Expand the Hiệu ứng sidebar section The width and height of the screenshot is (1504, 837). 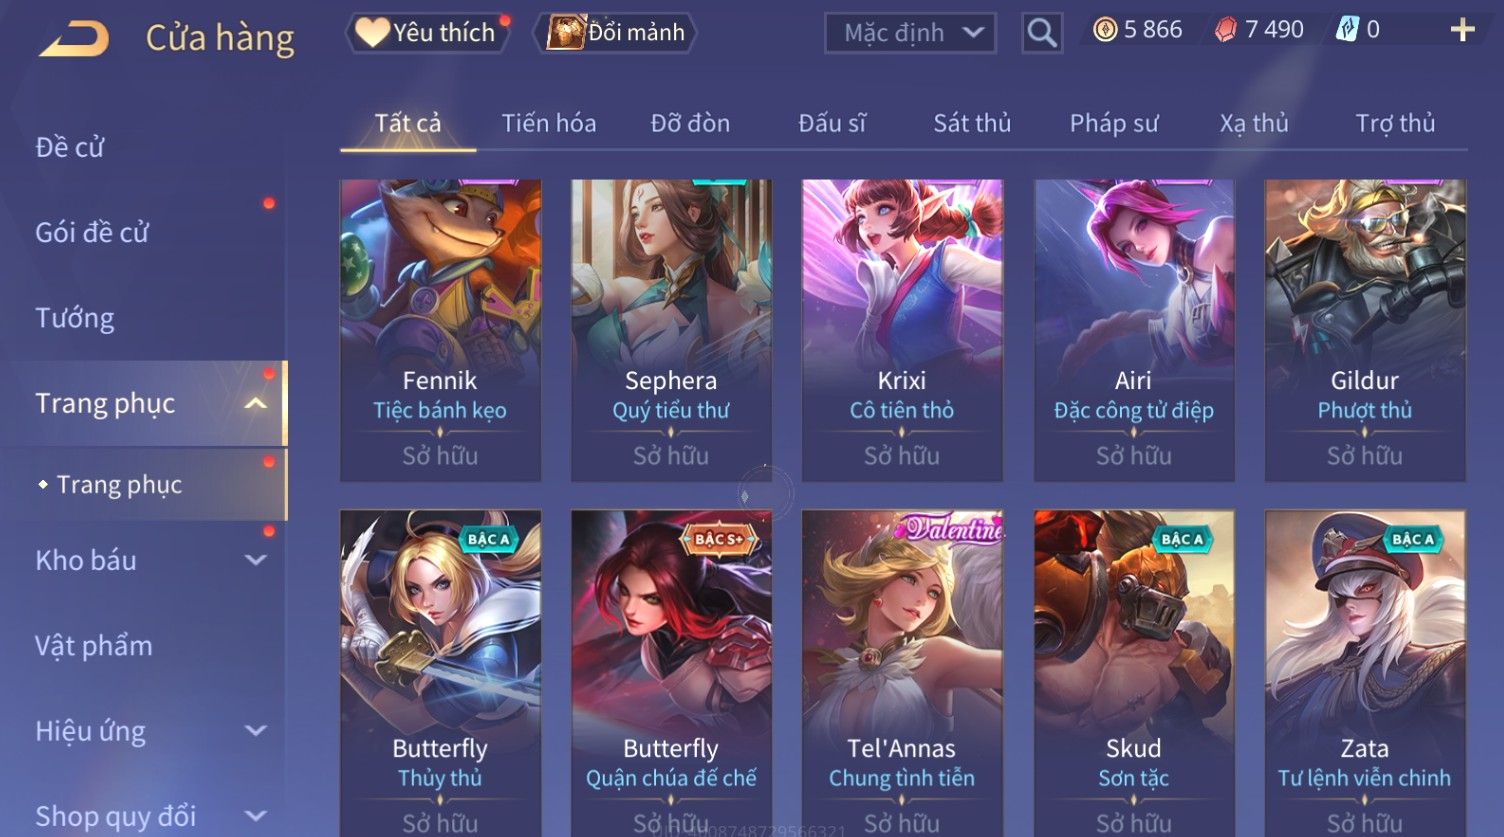click(x=256, y=731)
